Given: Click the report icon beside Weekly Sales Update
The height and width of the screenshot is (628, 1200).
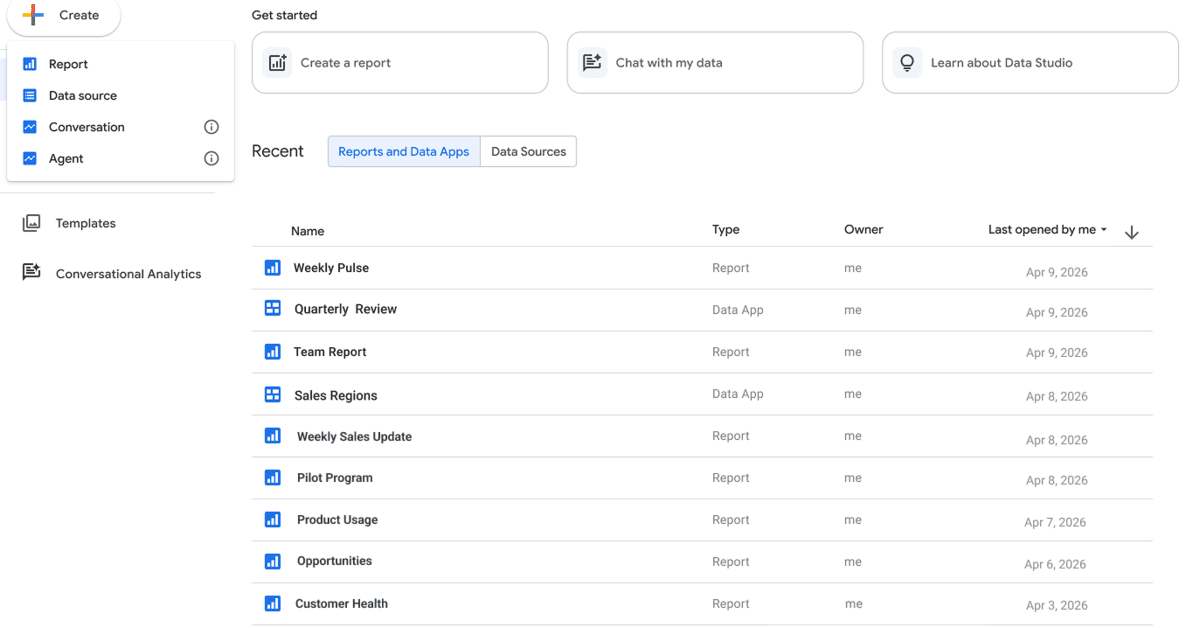Looking at the screenshot, I should point(272,436).
